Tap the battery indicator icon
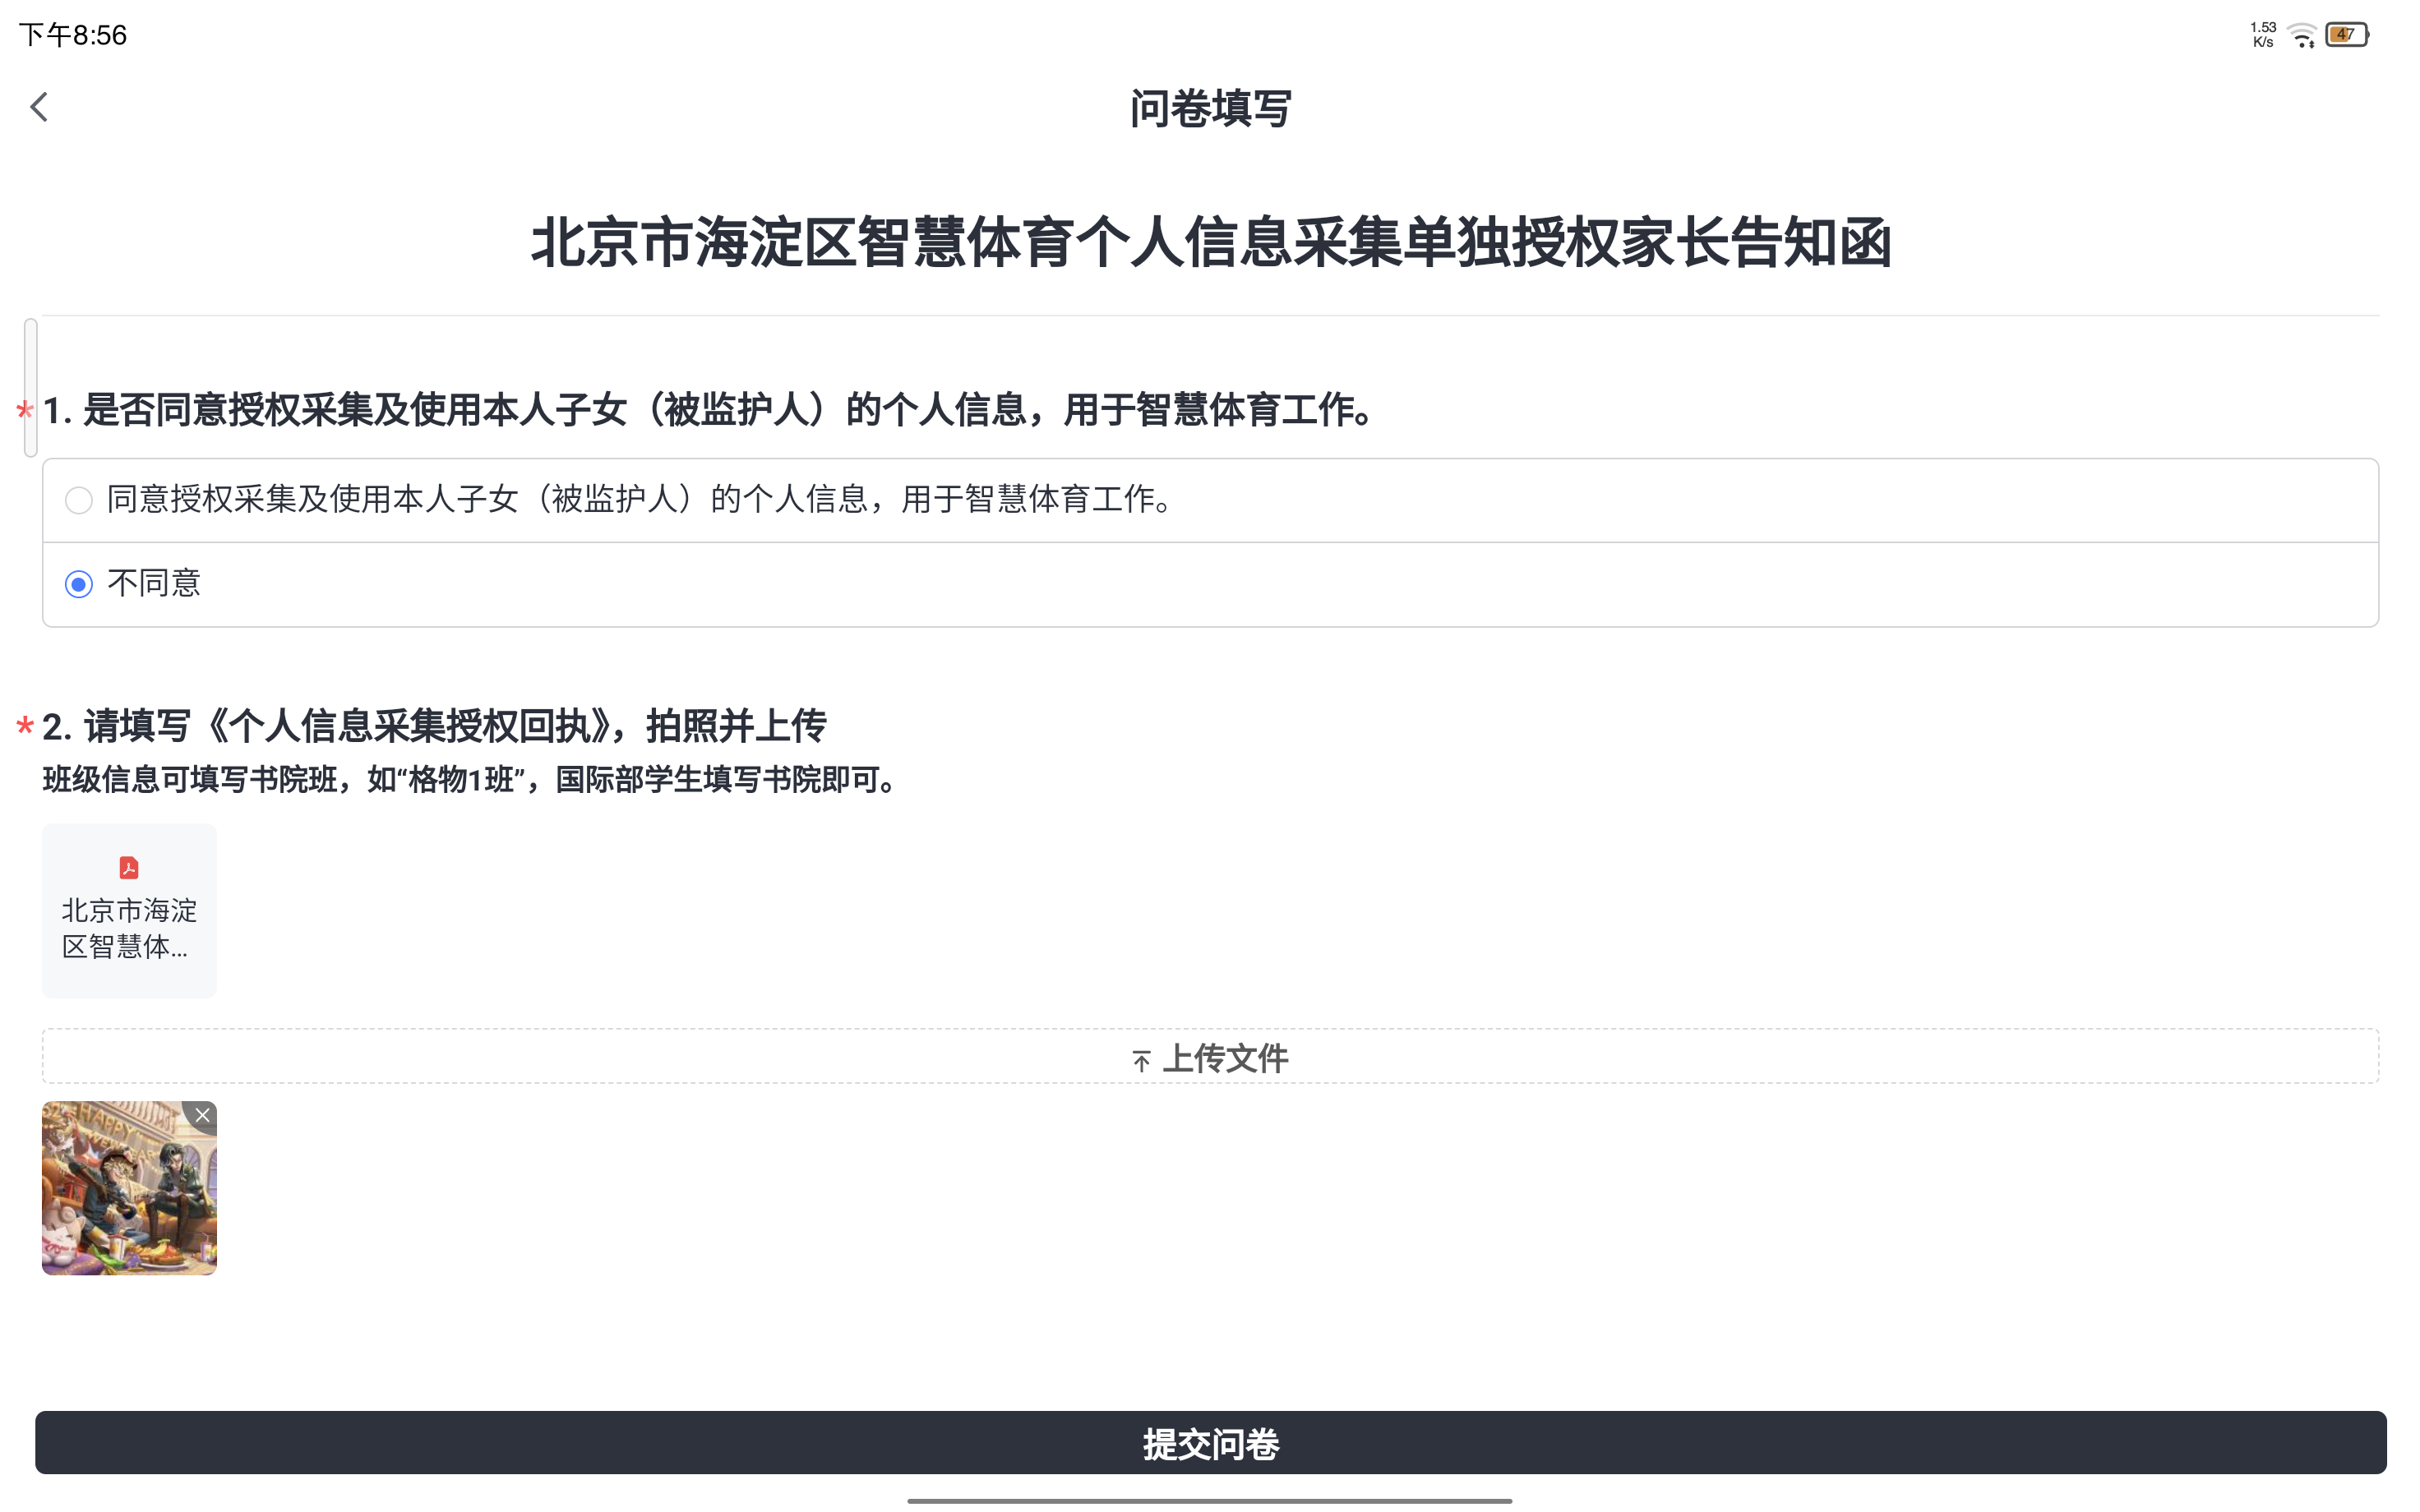Screen dimensions: 2420x1512 pyautogui.click(x=2346, y=35)
